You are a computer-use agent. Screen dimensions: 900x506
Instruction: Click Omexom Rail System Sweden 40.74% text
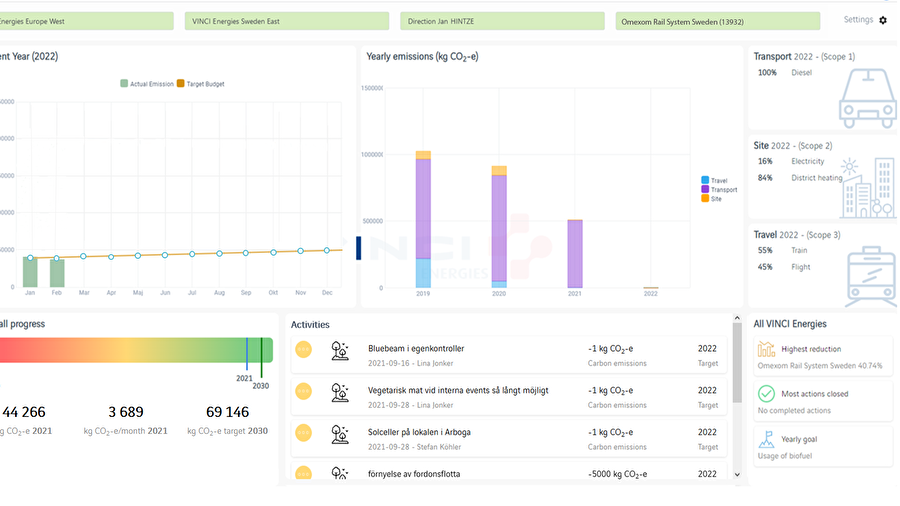(x=820, y=365)
